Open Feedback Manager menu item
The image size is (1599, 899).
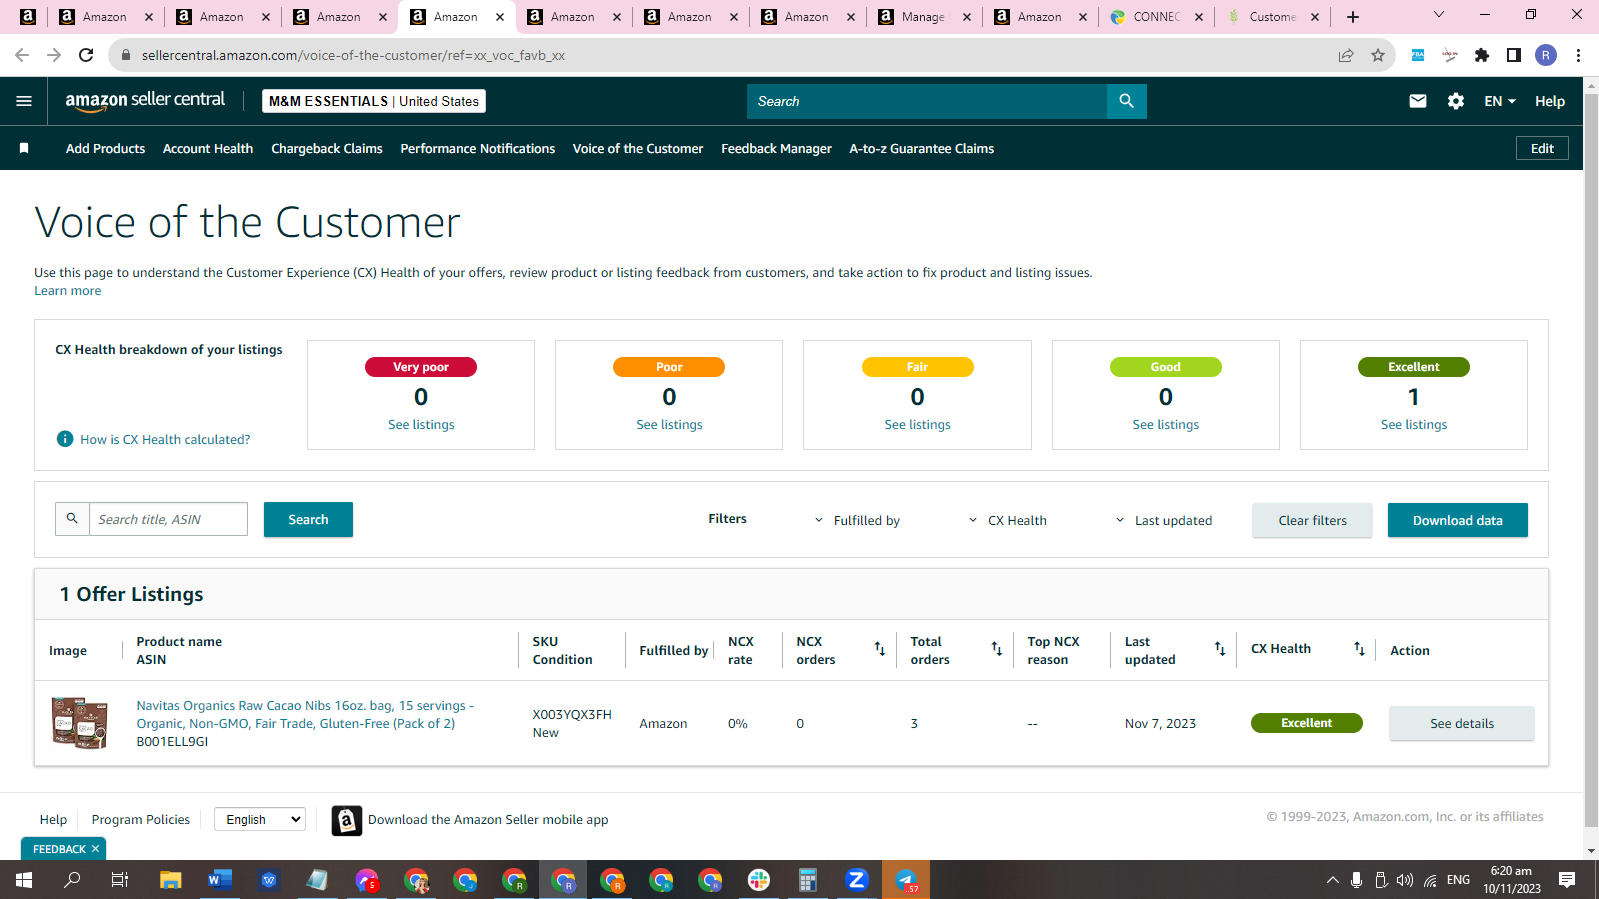pos(776,148)
